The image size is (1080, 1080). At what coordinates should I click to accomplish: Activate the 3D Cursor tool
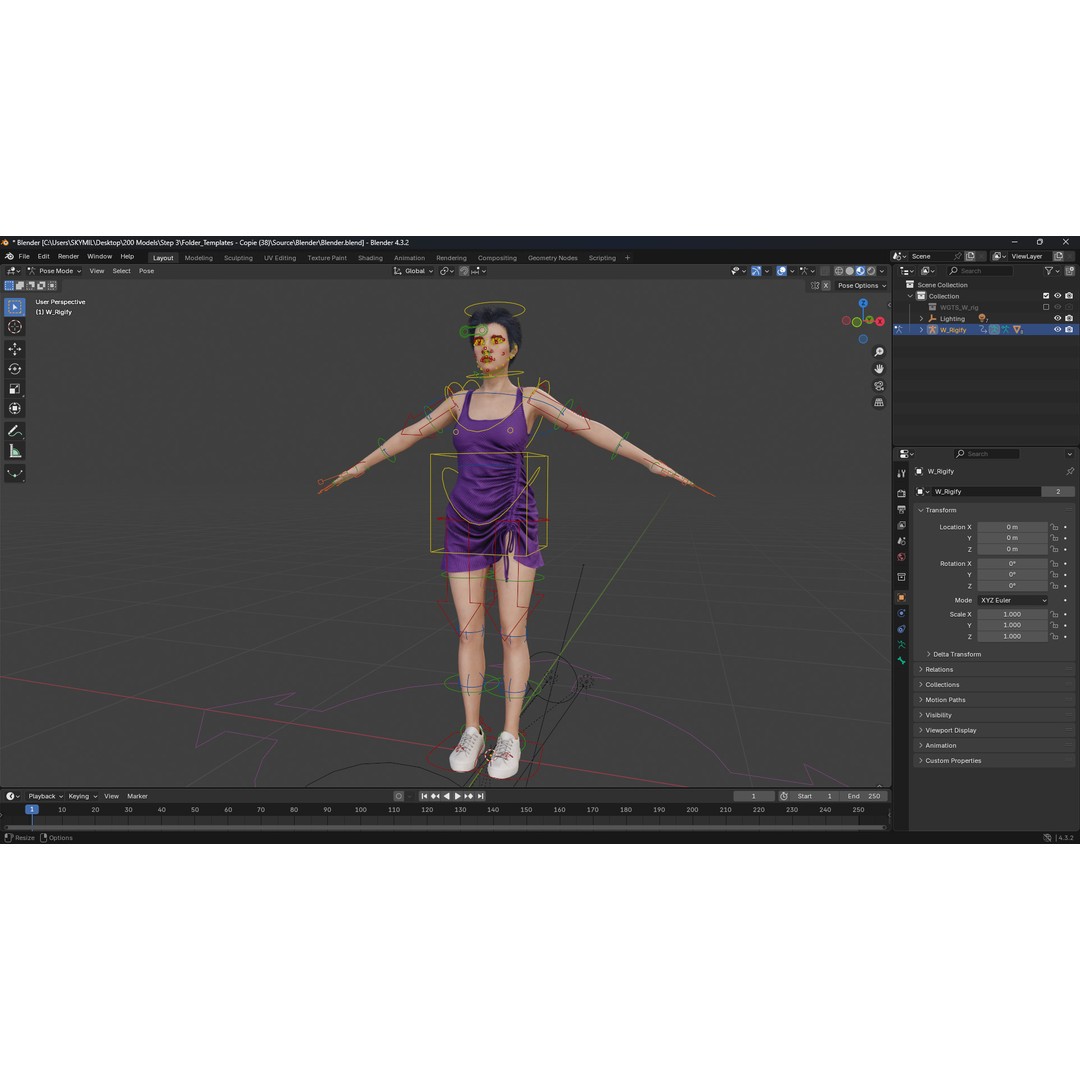[x=14, y=327]
